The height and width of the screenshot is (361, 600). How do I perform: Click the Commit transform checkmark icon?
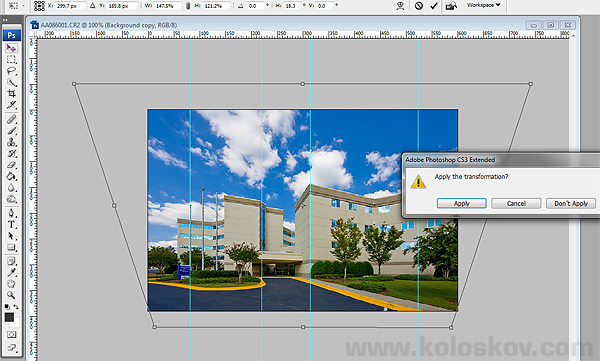click(434, 6)
